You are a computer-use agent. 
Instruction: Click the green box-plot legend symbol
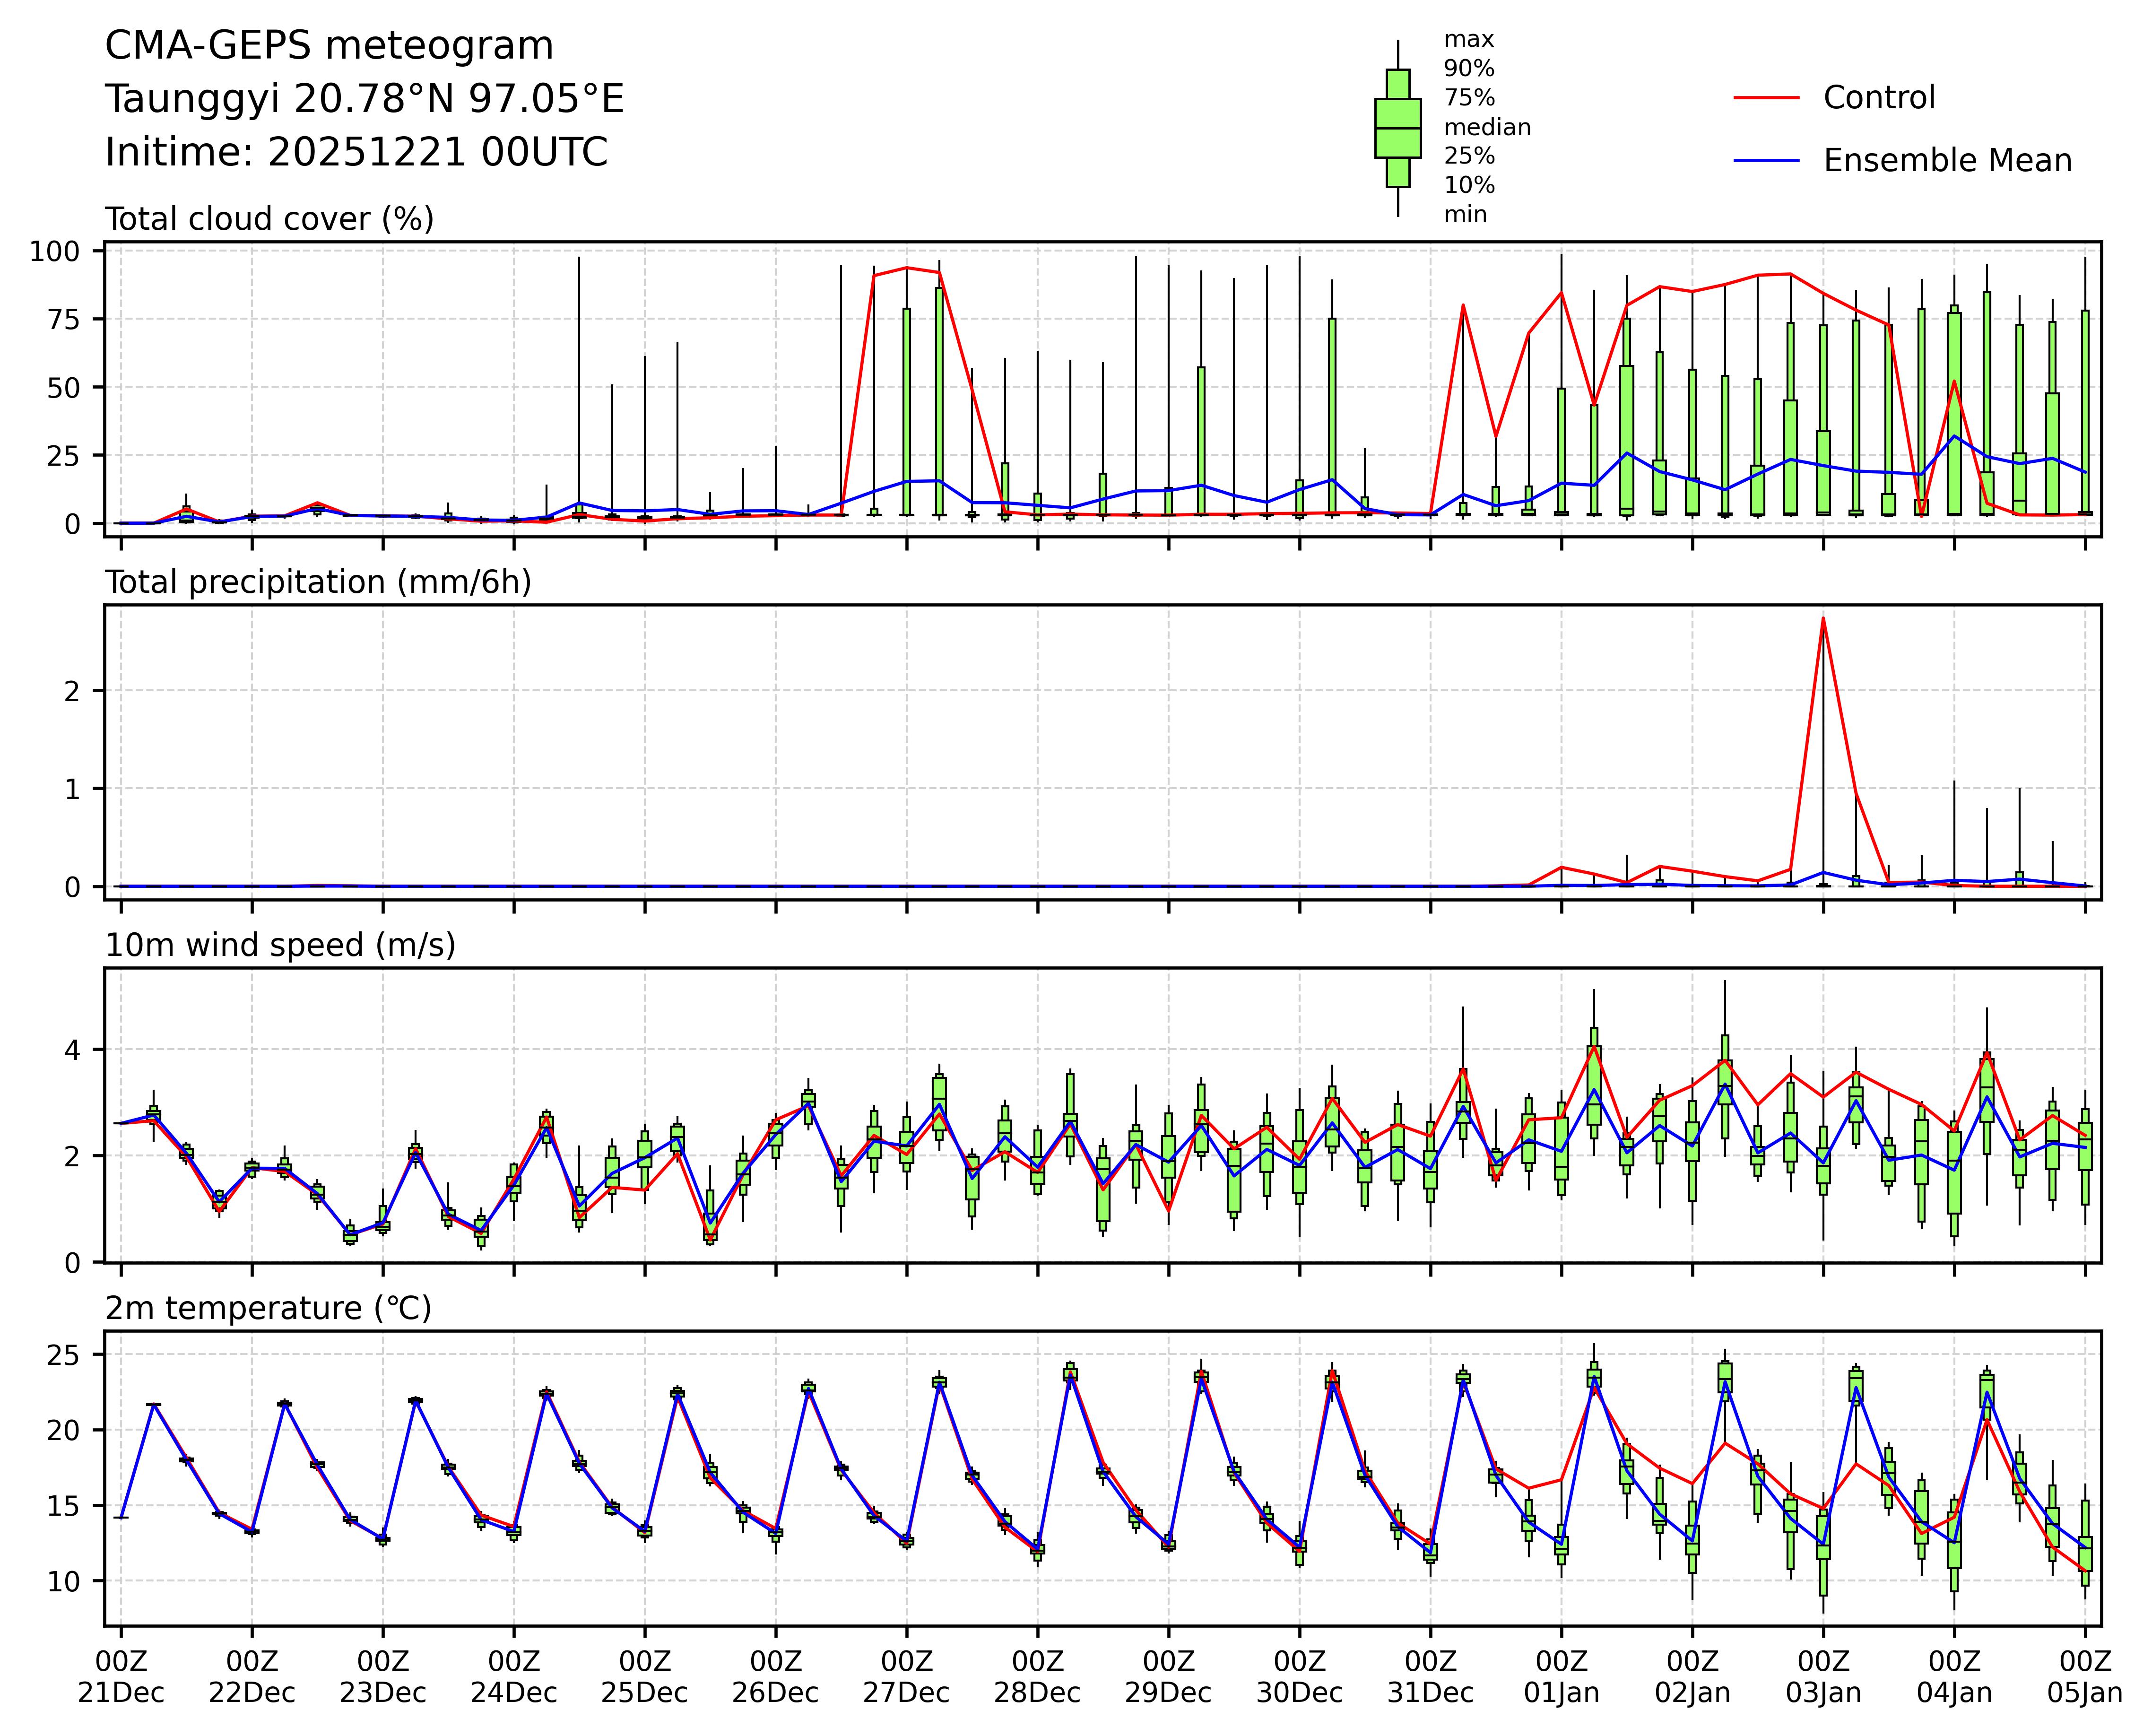1397,128
